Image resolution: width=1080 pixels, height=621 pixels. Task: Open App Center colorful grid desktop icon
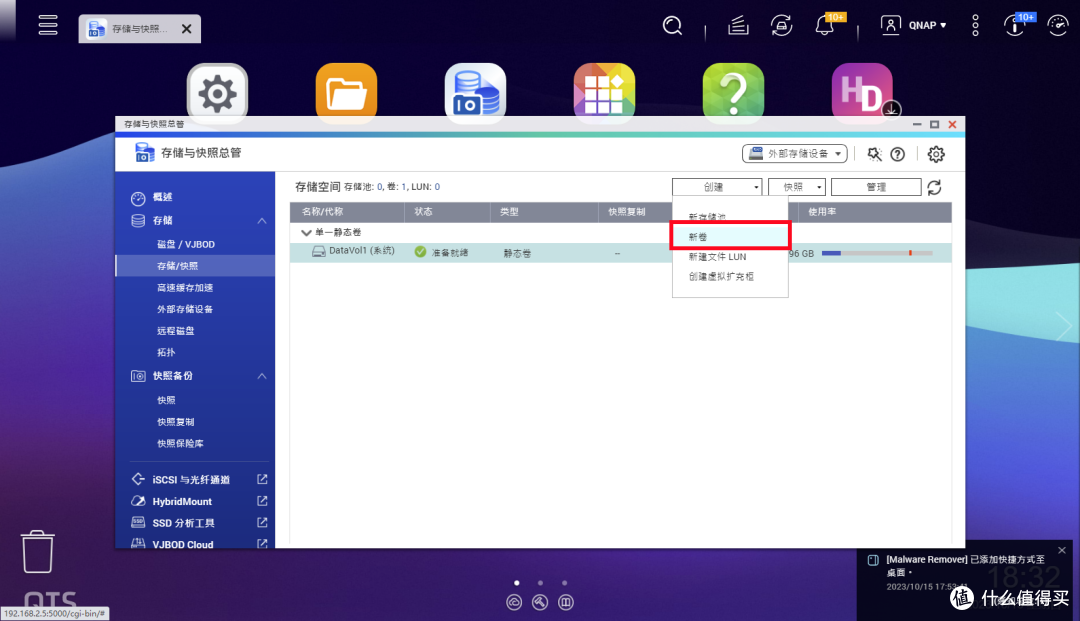coord(604,94)
